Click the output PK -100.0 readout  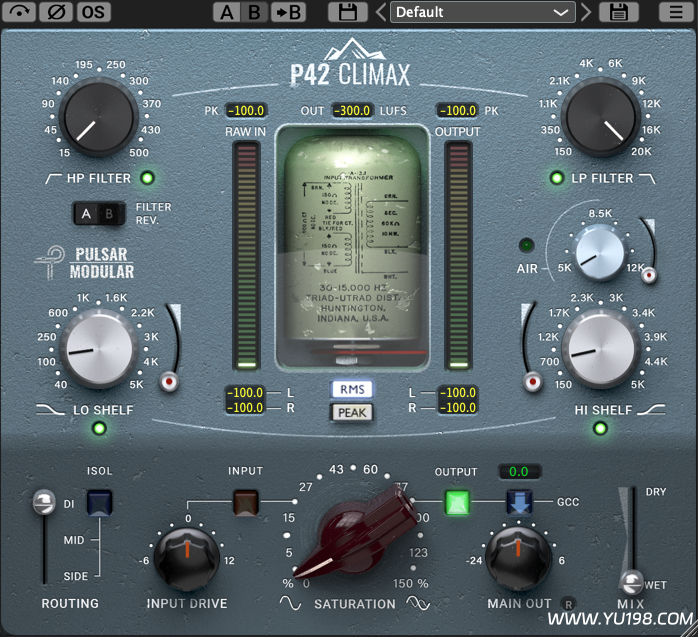pyautogui.click(x=458, y=110)
